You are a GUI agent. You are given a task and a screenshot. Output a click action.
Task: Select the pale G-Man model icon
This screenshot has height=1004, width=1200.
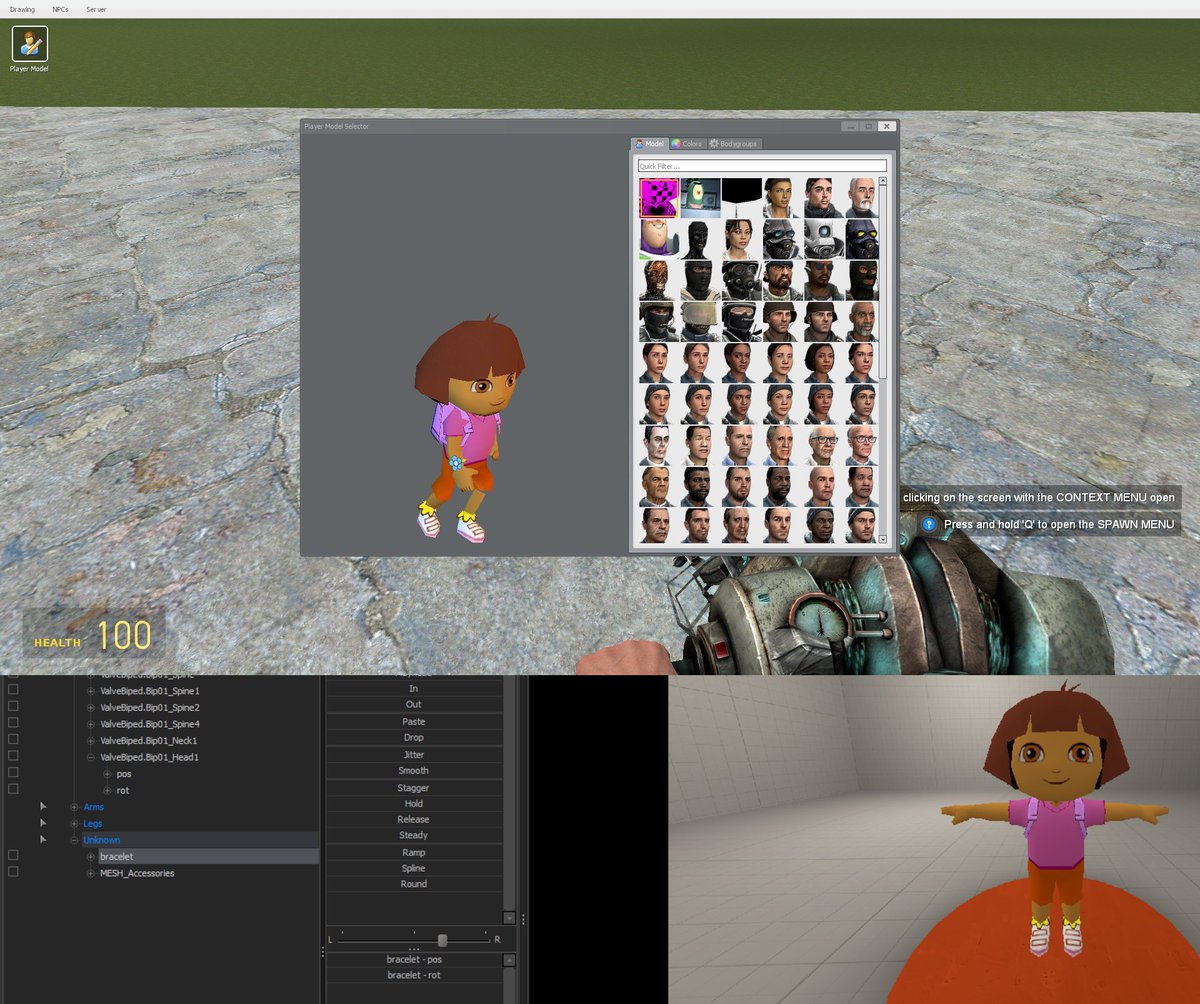[659, 444]
